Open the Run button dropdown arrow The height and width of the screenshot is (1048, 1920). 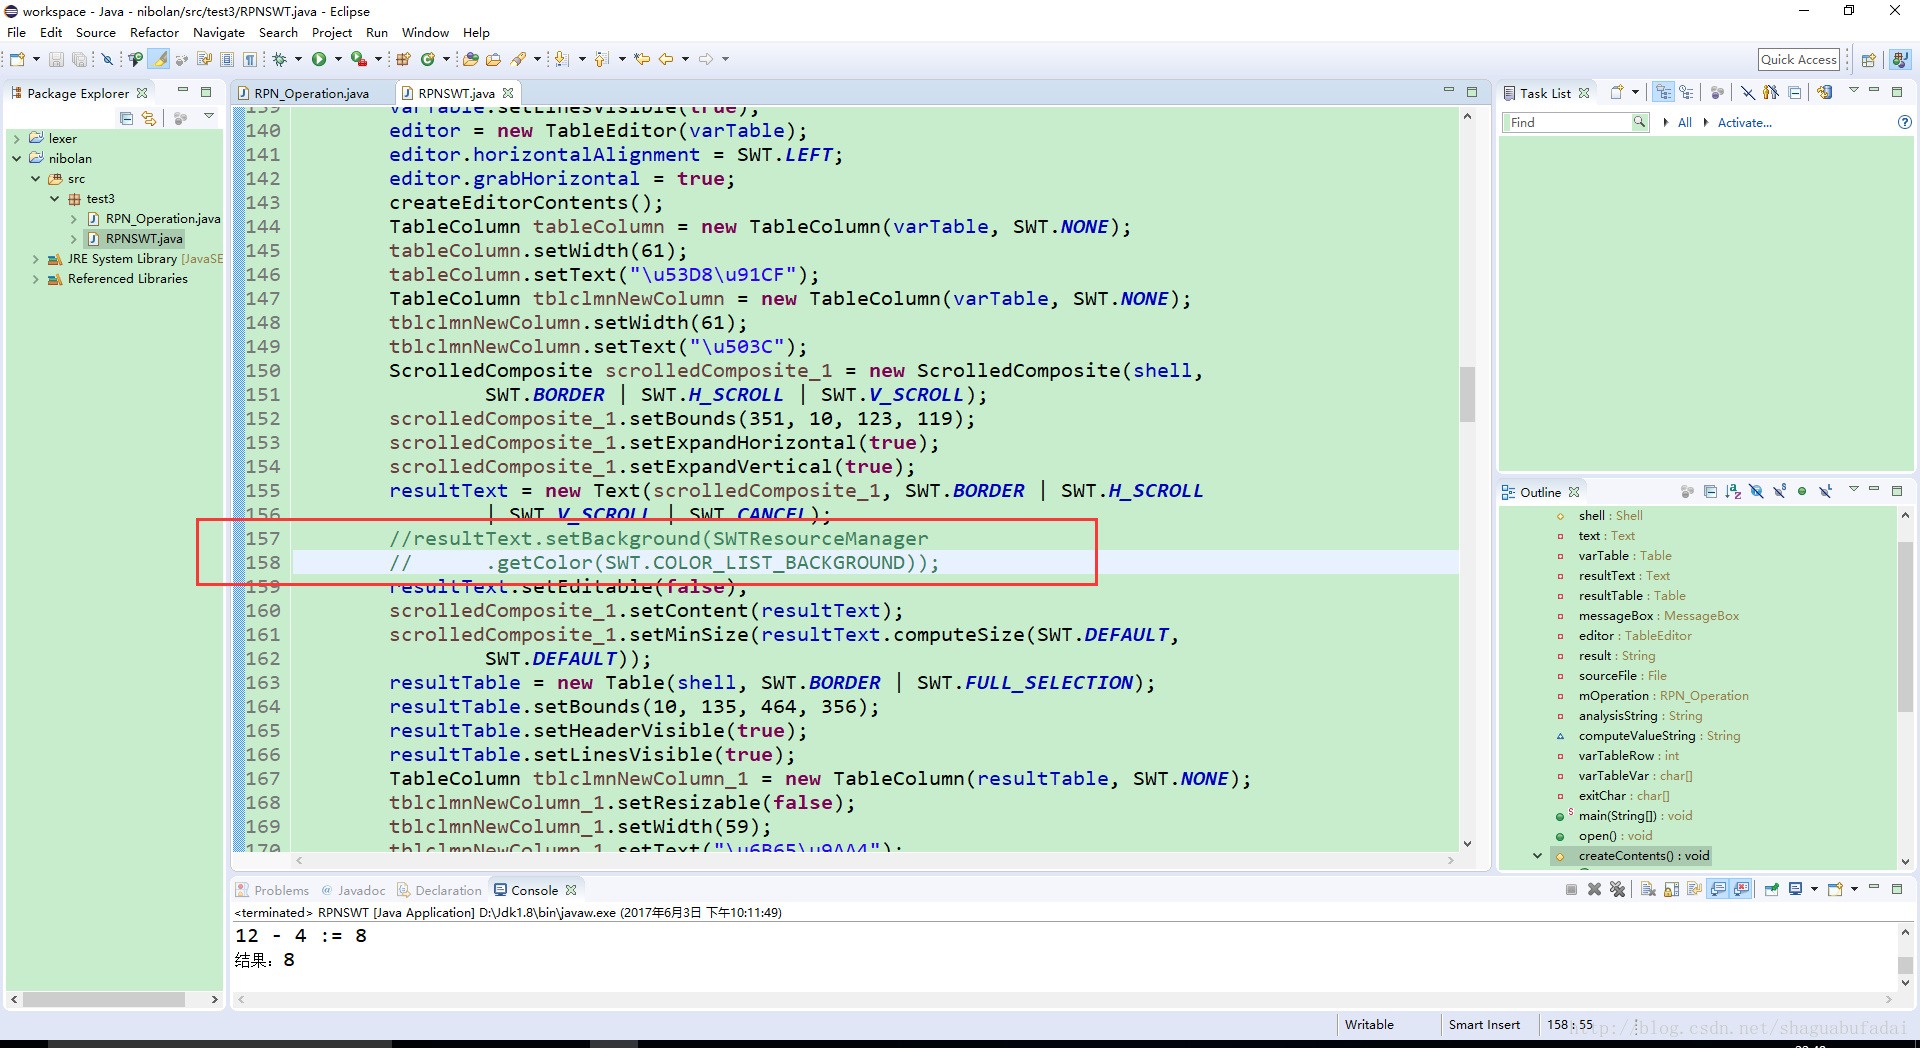click(x=337, y=60)
